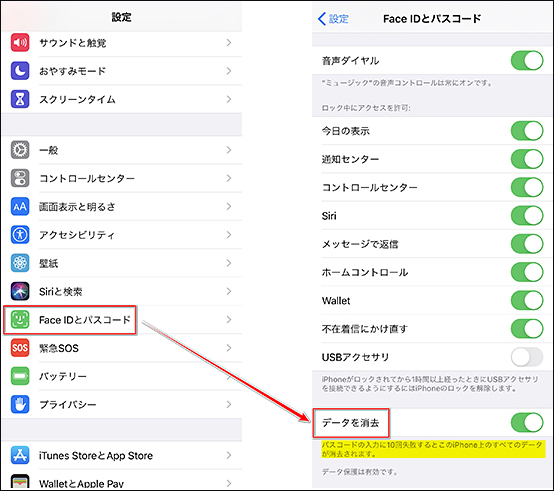Select the 一般 row label

point(48,150)
